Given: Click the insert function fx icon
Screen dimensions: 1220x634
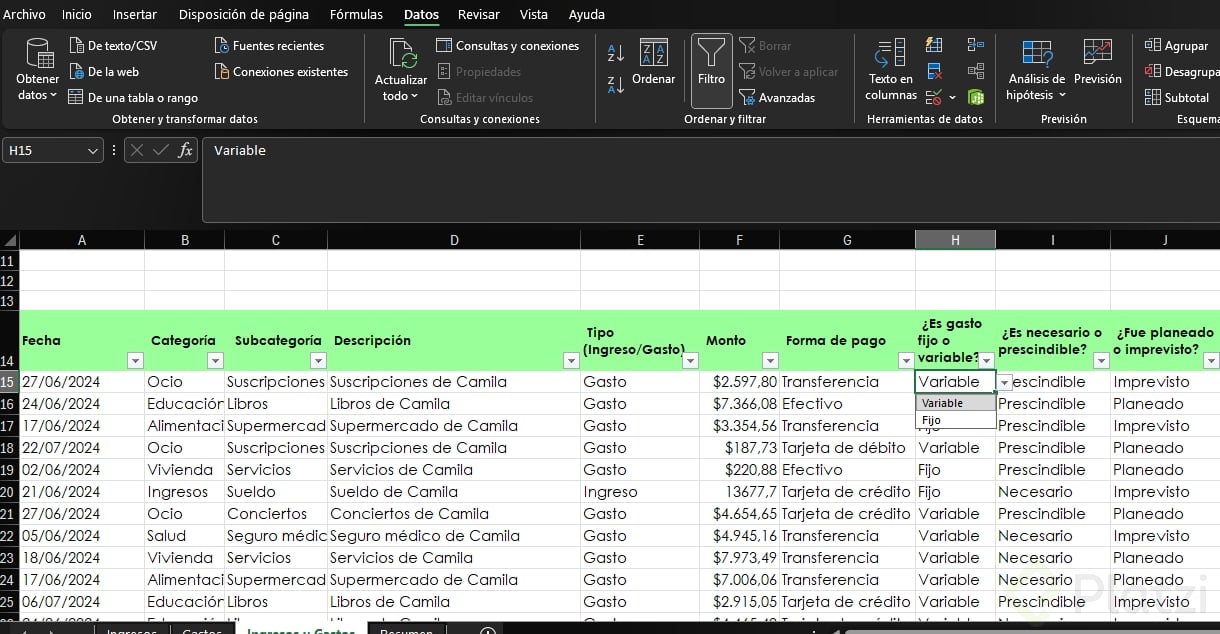Looking at the screenshot, I should 185,151.
